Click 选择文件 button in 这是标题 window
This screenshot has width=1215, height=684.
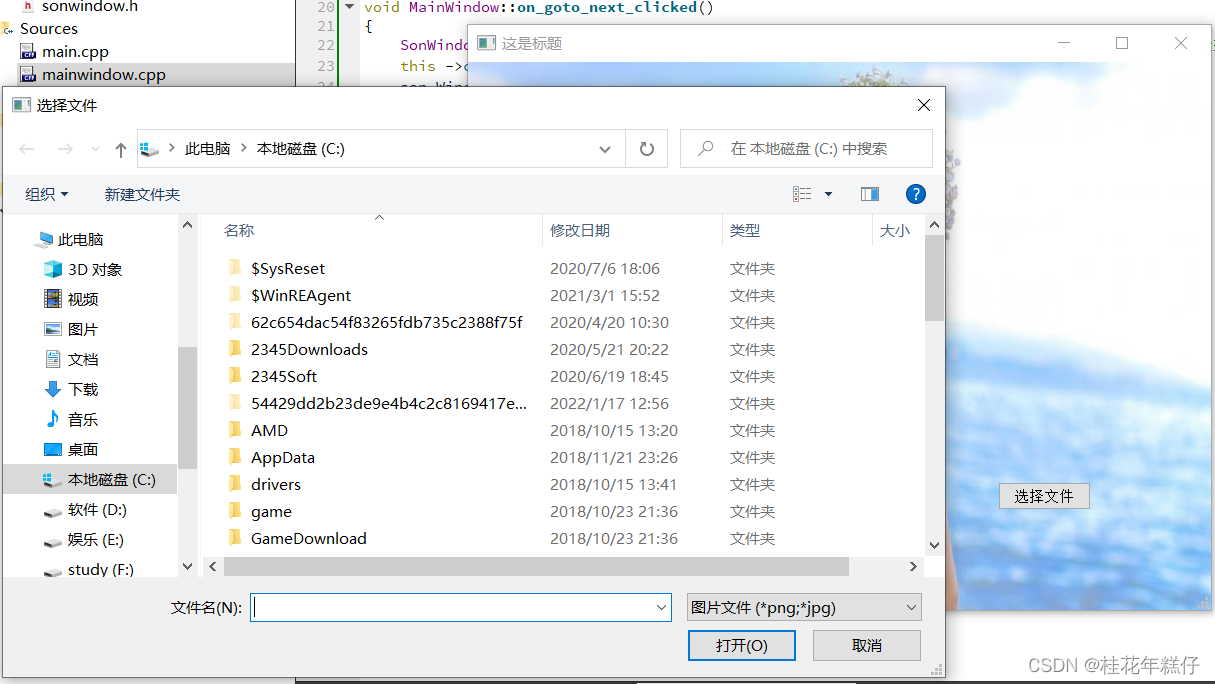[x=1044, y=496]
